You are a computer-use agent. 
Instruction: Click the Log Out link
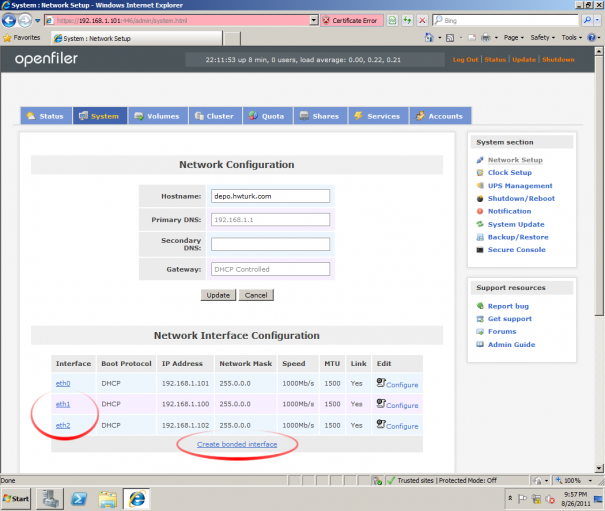(465, 59)
